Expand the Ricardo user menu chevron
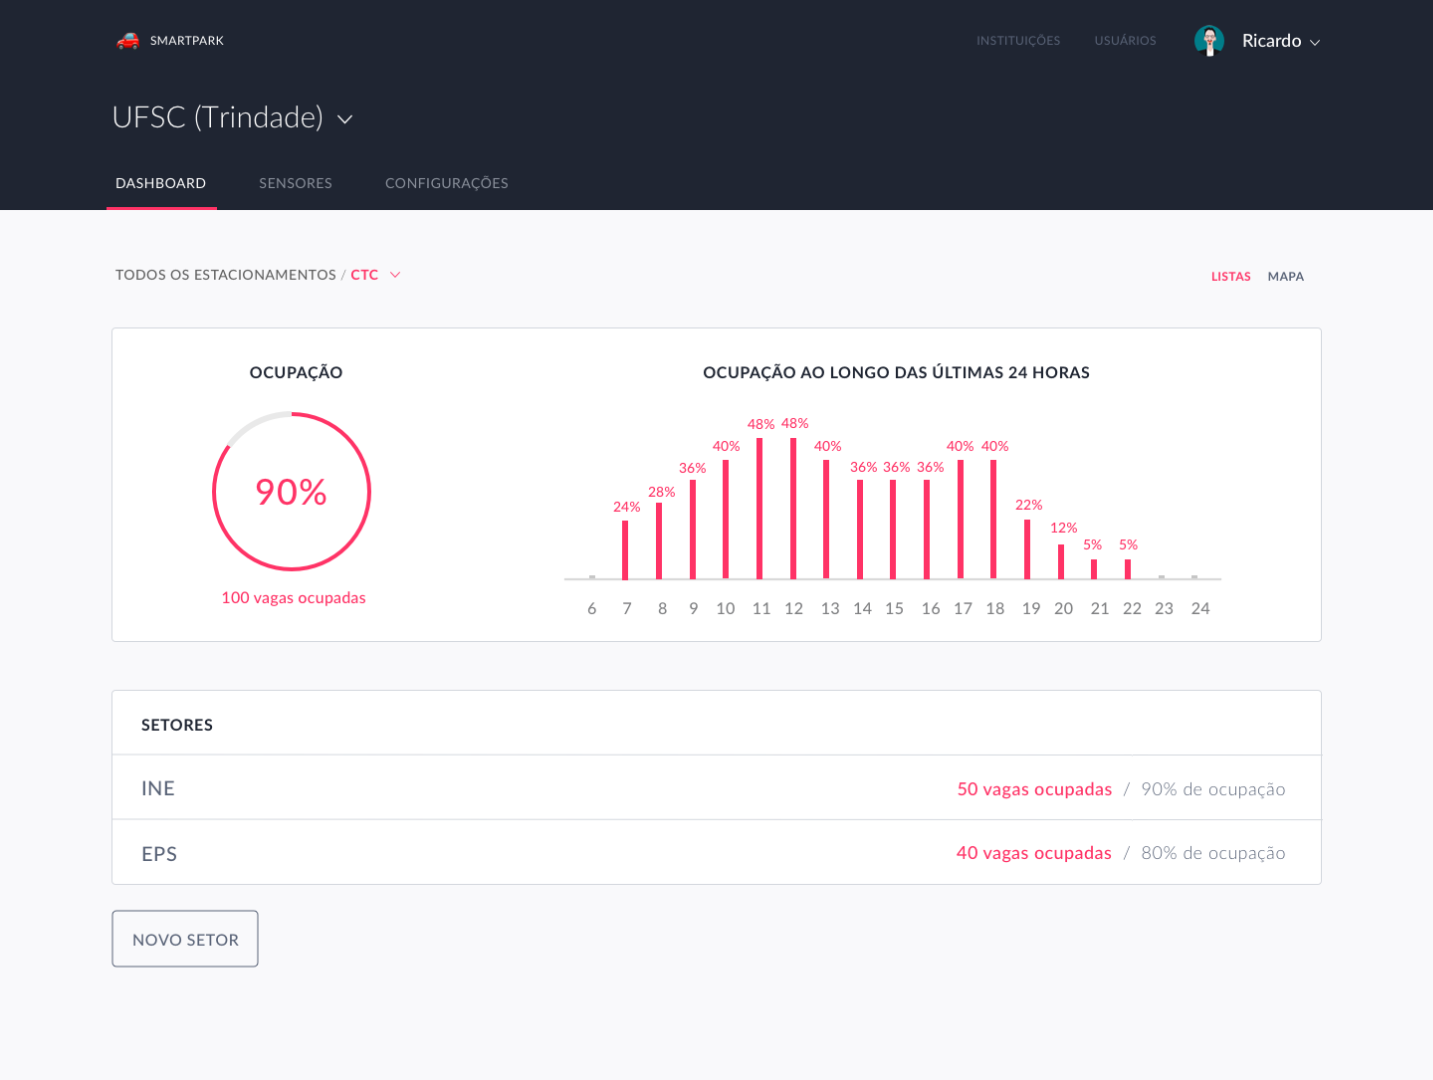Image resolution: width=1433 pixels, height=1080 pixels. coord(1315,42)
